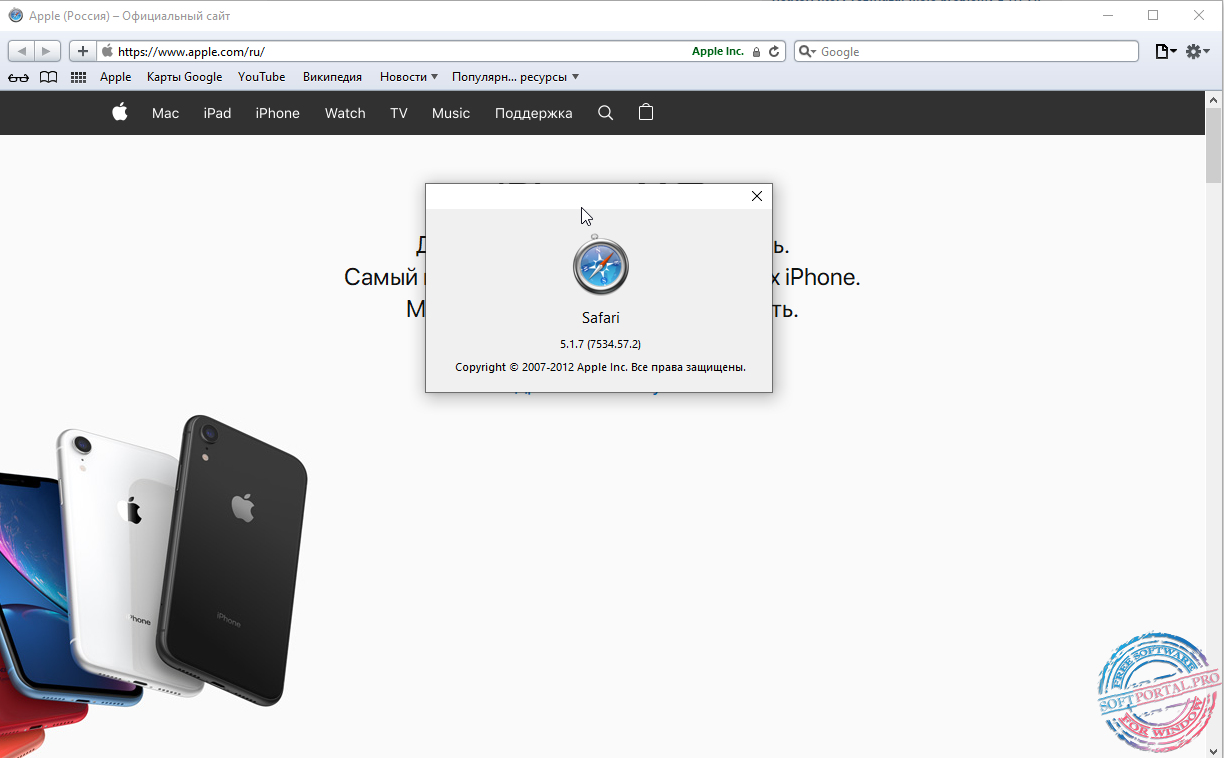1224x758 pixels.
Task: Open the YouTube bookmark
Action: point(261,77)
